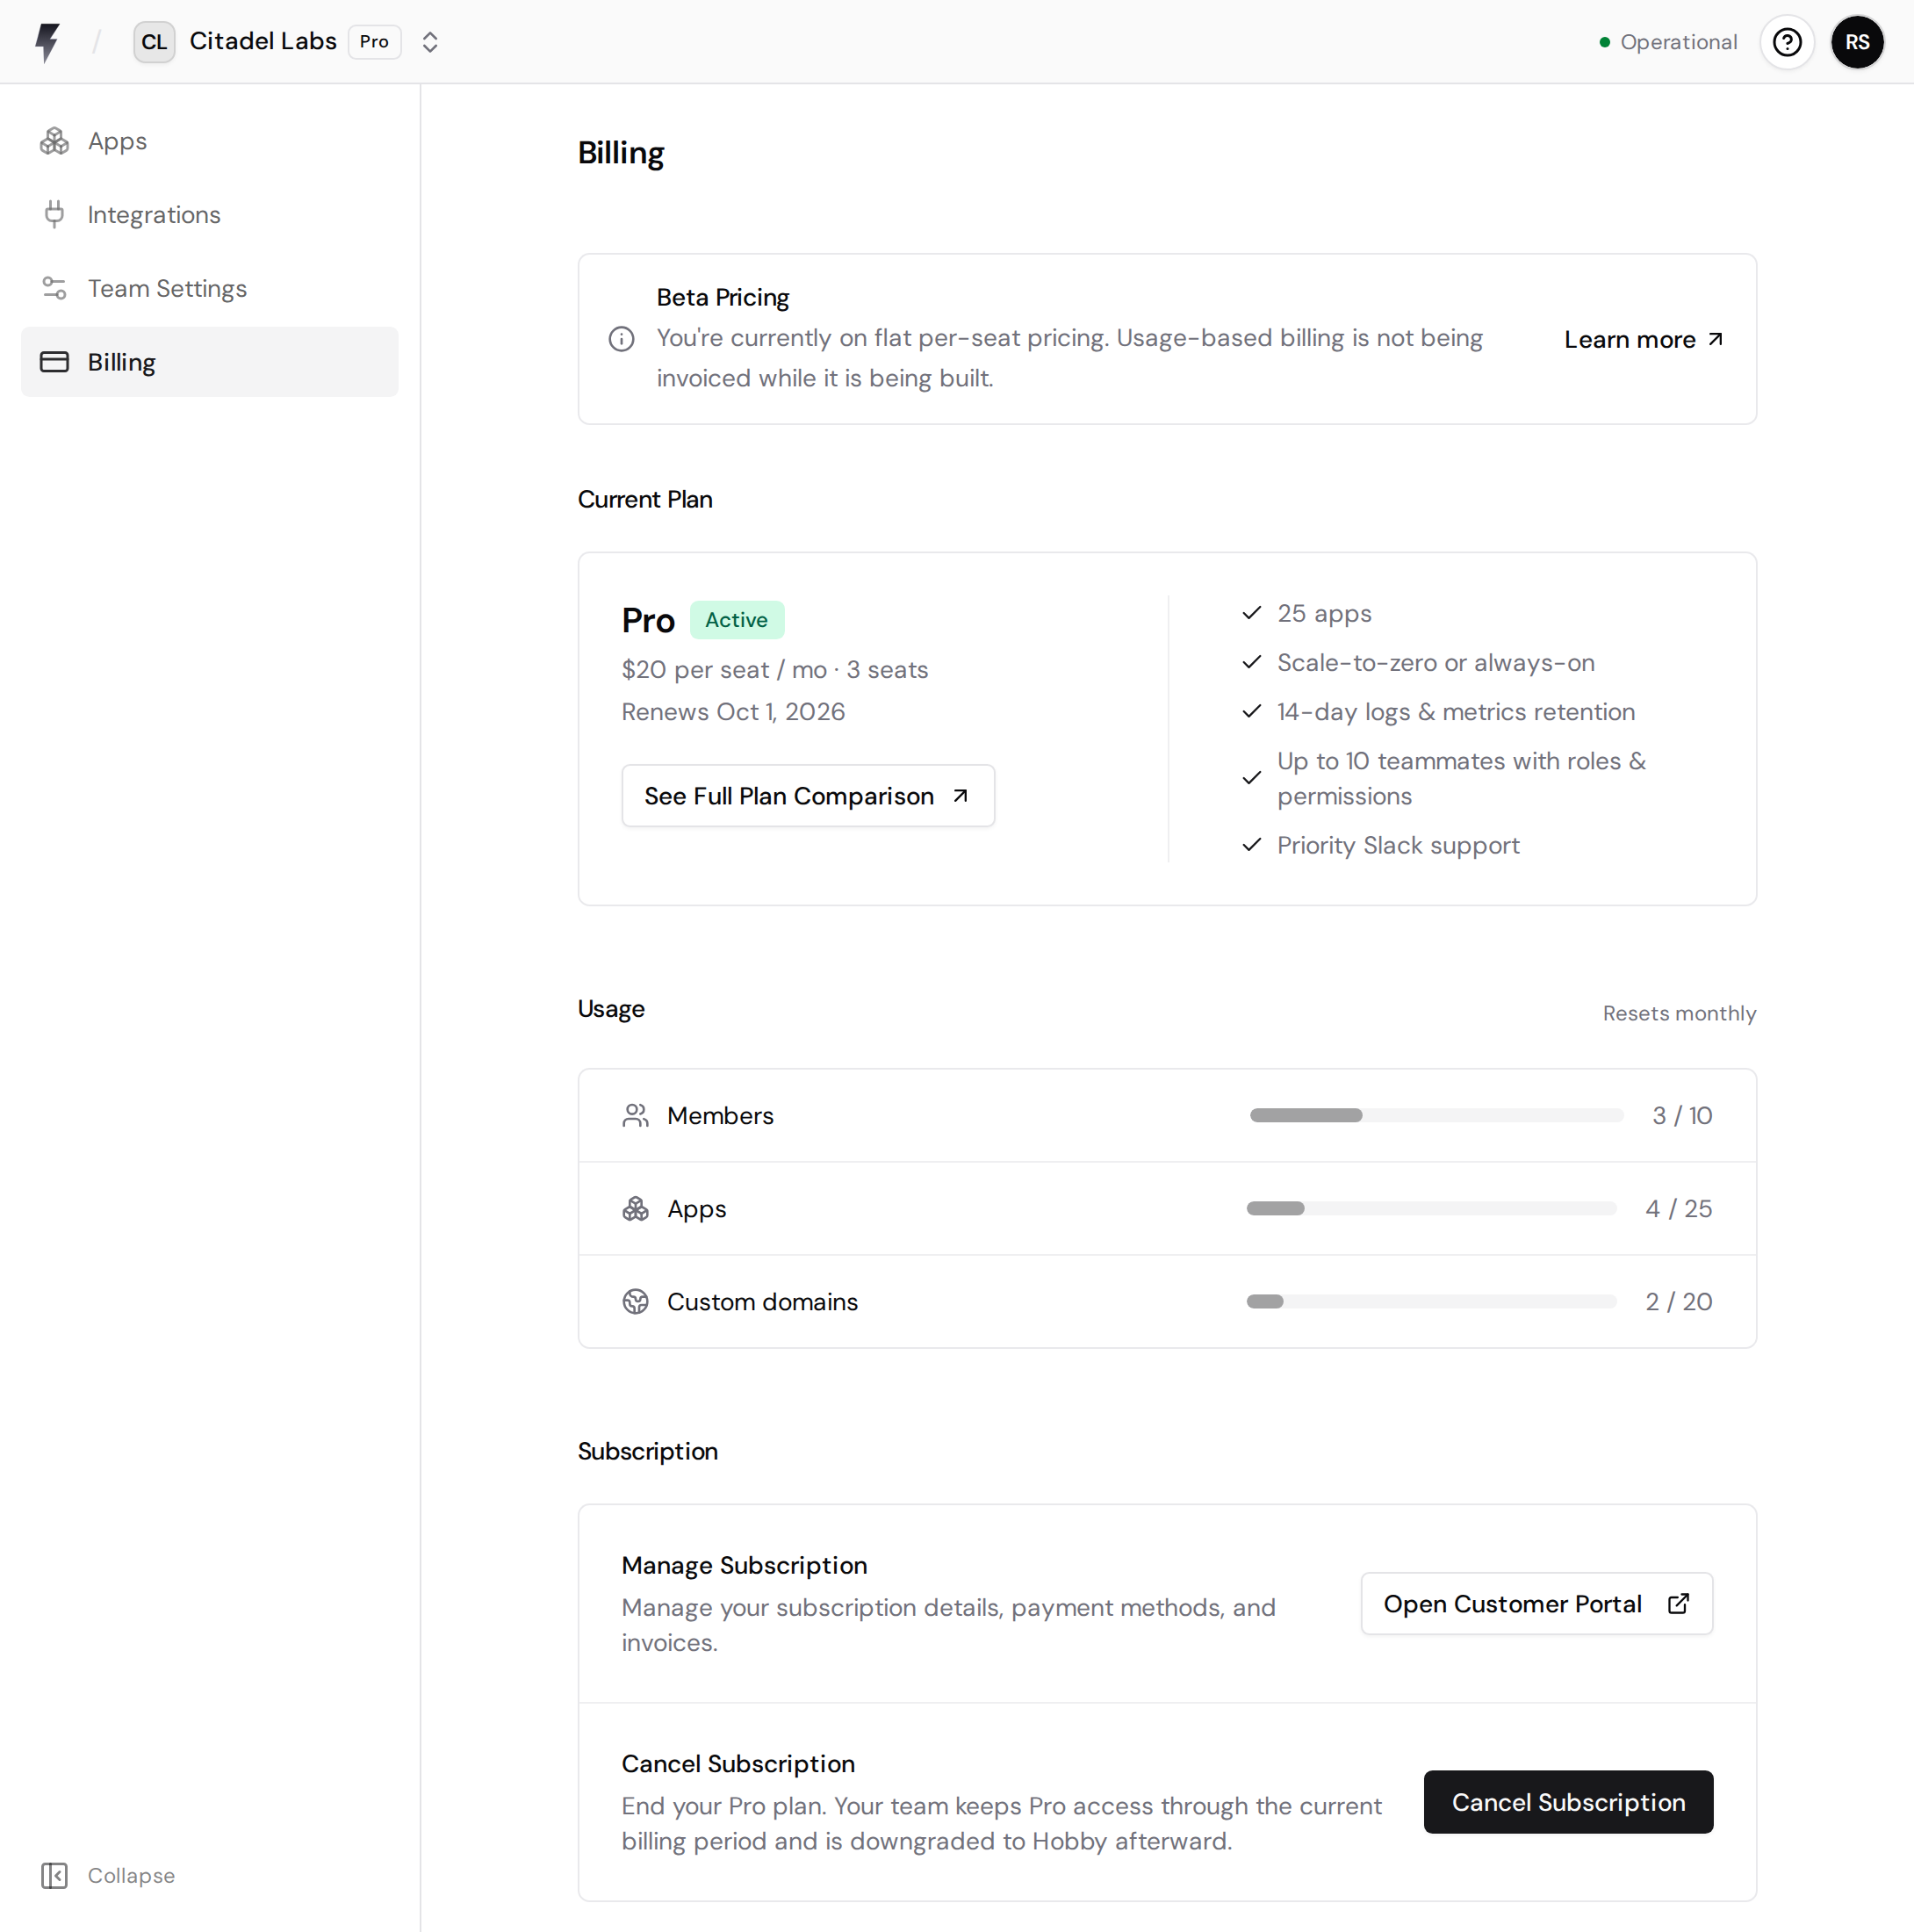Open the Learn more link

(x=1643, y=339)
